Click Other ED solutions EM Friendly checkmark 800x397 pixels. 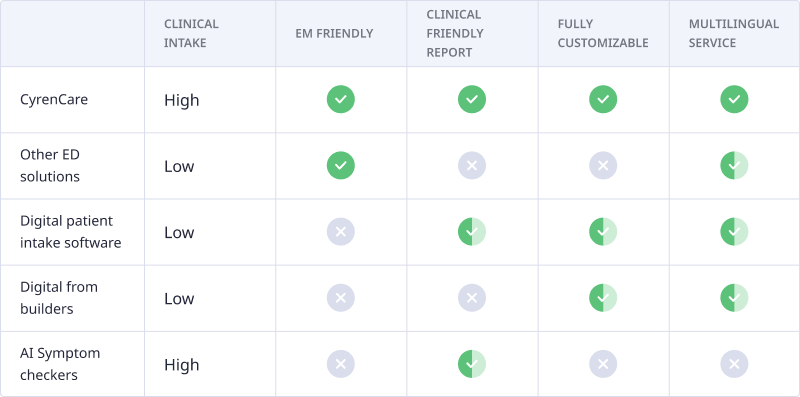(x=341, y=166)
